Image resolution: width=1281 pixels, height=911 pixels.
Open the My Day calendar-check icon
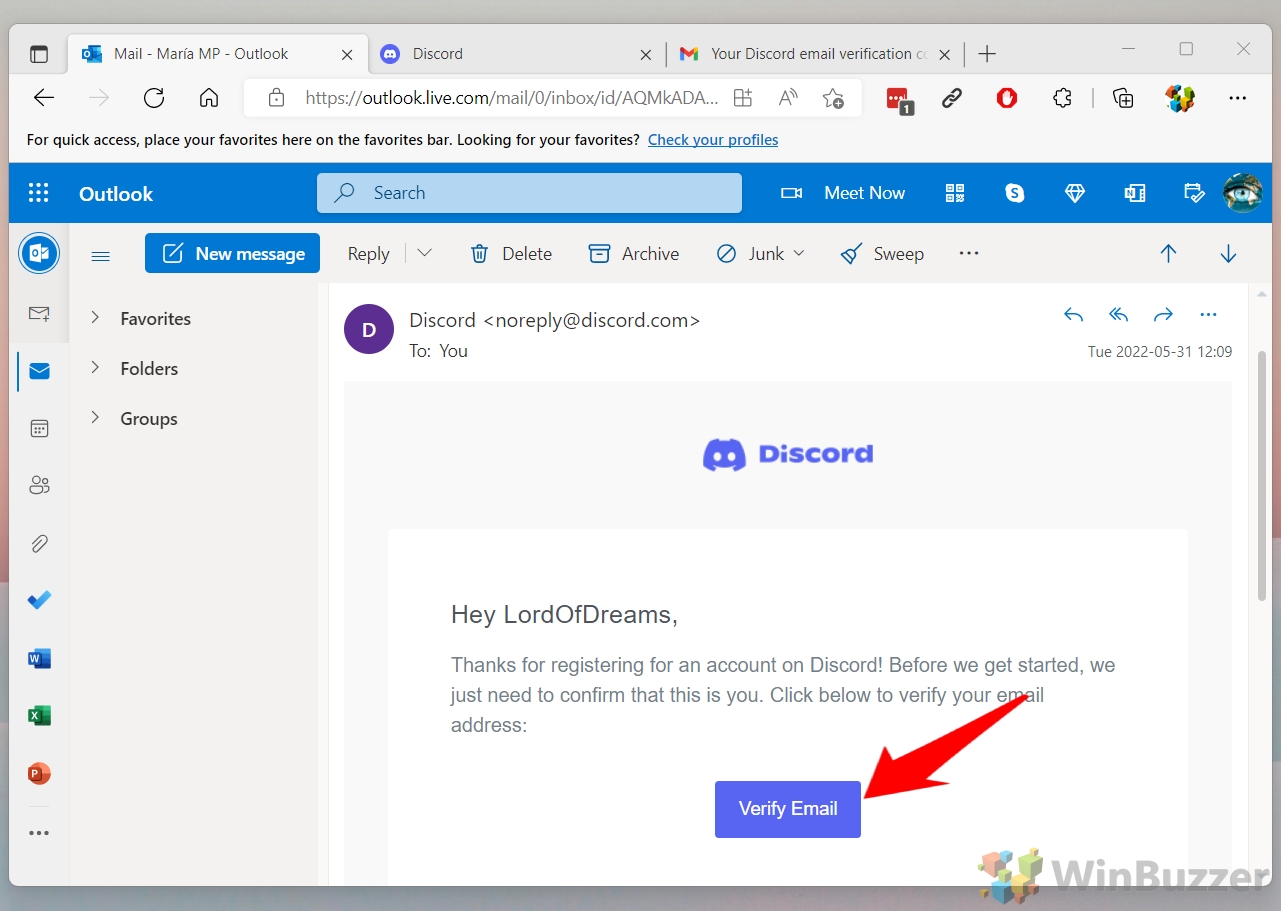(x=1194, y=193)
